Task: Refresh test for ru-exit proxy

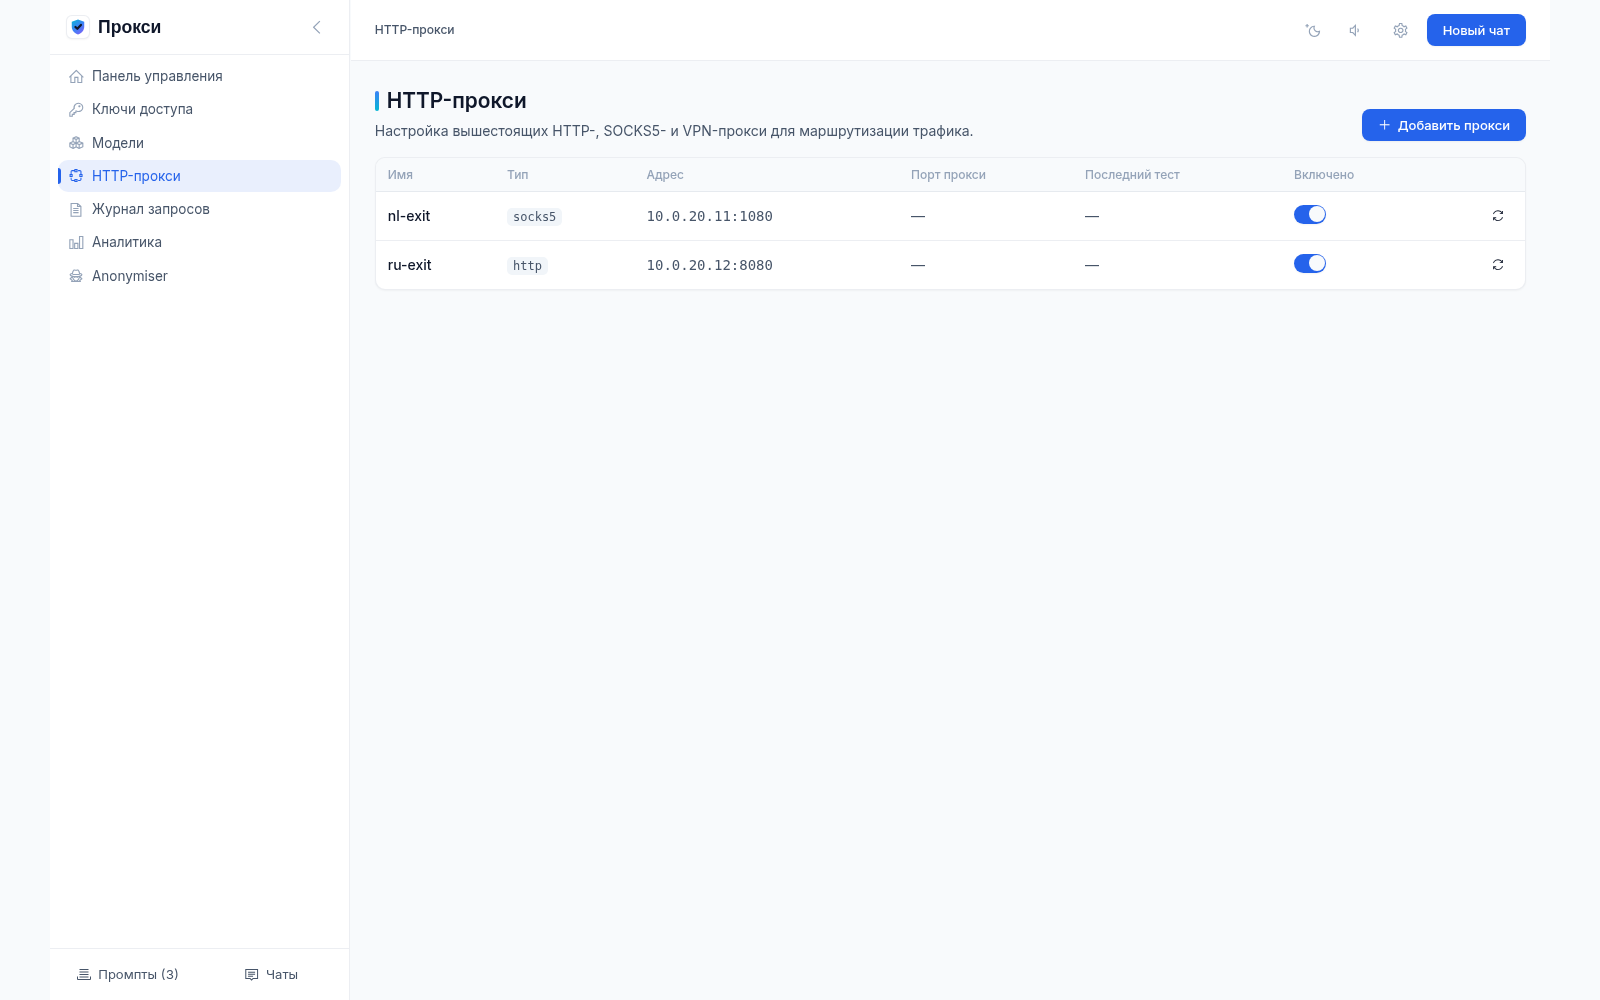Action: tap(1498, 265)
